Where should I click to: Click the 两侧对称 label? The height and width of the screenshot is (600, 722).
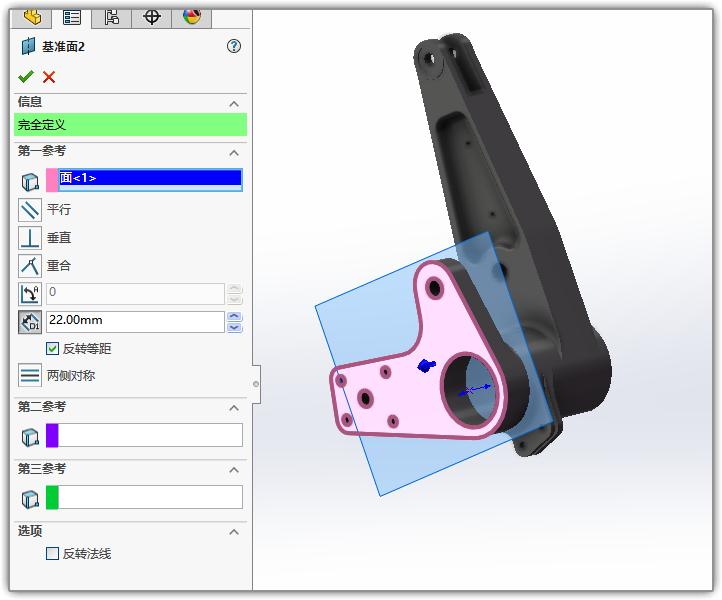click(x=71, y=376)
